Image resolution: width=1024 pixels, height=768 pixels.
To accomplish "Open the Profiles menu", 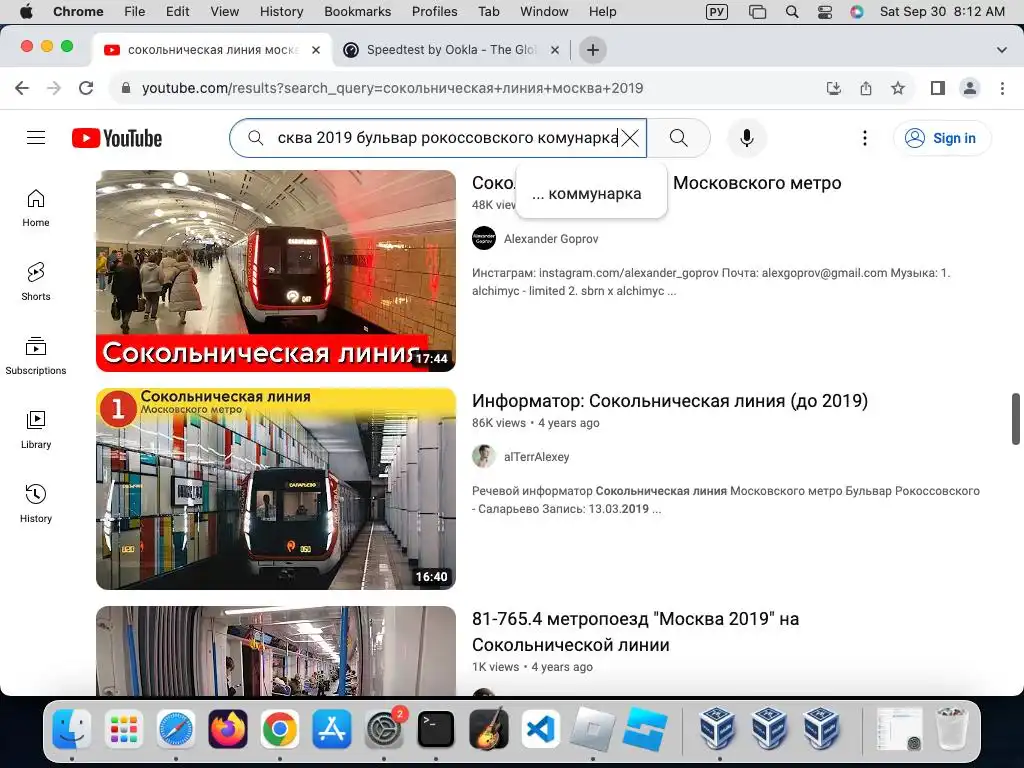I will tap(434, 11).
